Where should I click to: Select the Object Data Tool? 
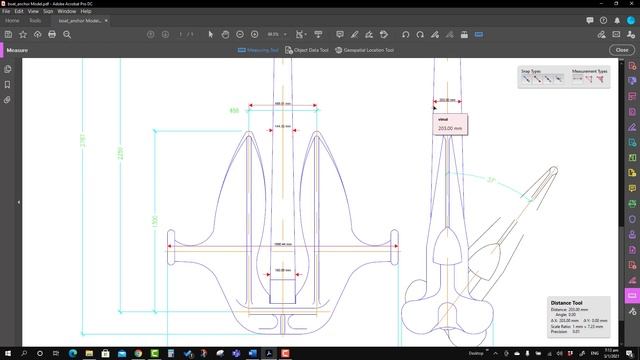[x=307, y=50]
